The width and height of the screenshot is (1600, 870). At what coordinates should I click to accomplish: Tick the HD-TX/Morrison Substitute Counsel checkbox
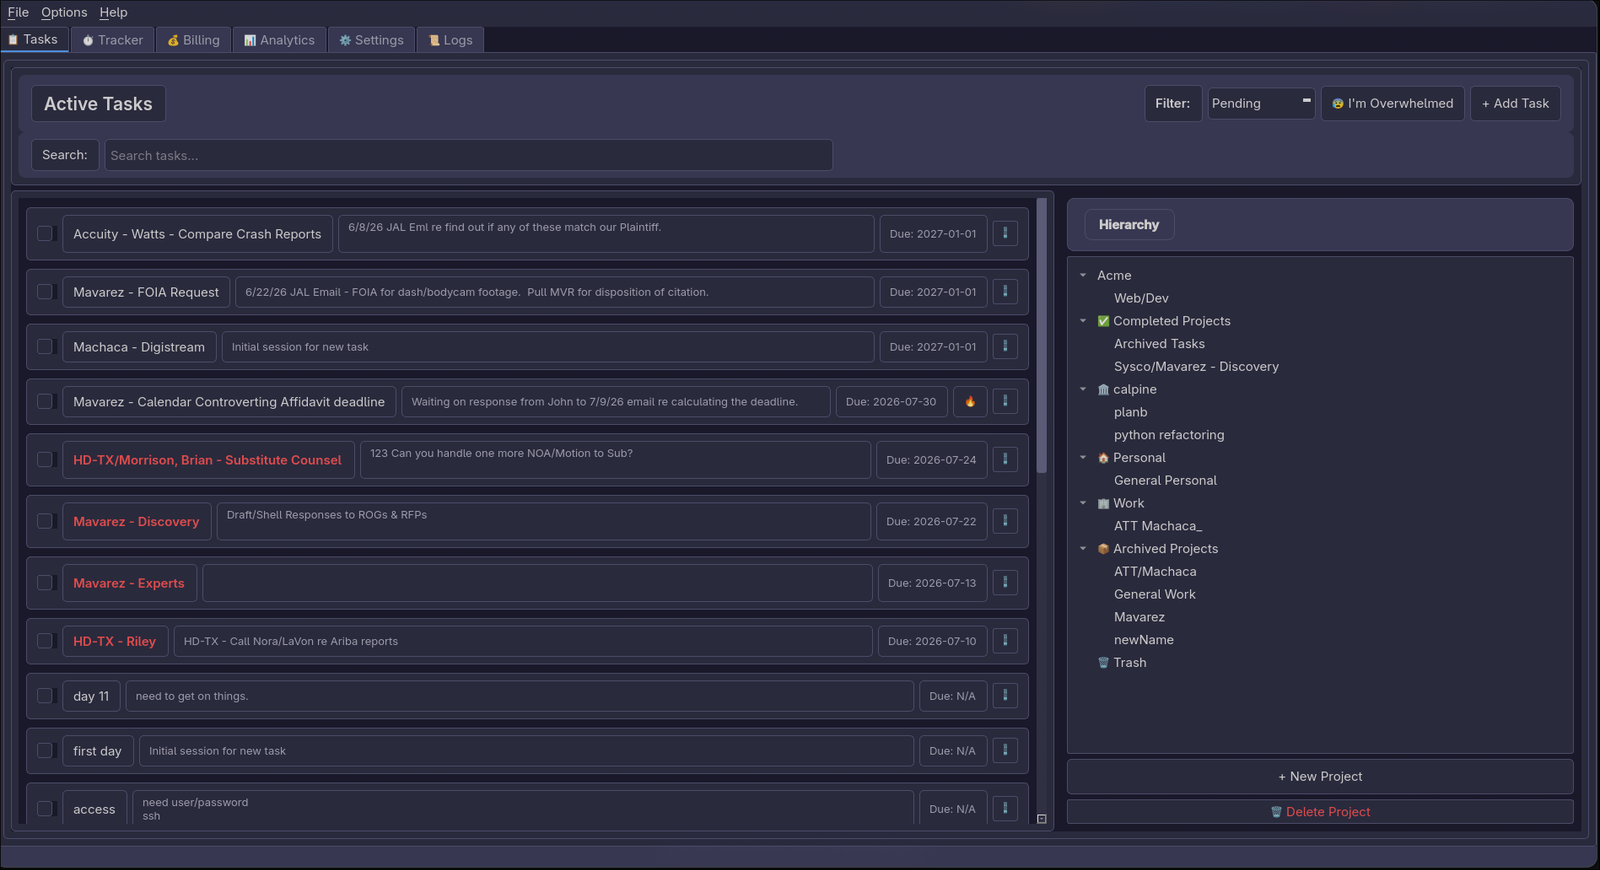pyautogui.click(x=45, y=459)
